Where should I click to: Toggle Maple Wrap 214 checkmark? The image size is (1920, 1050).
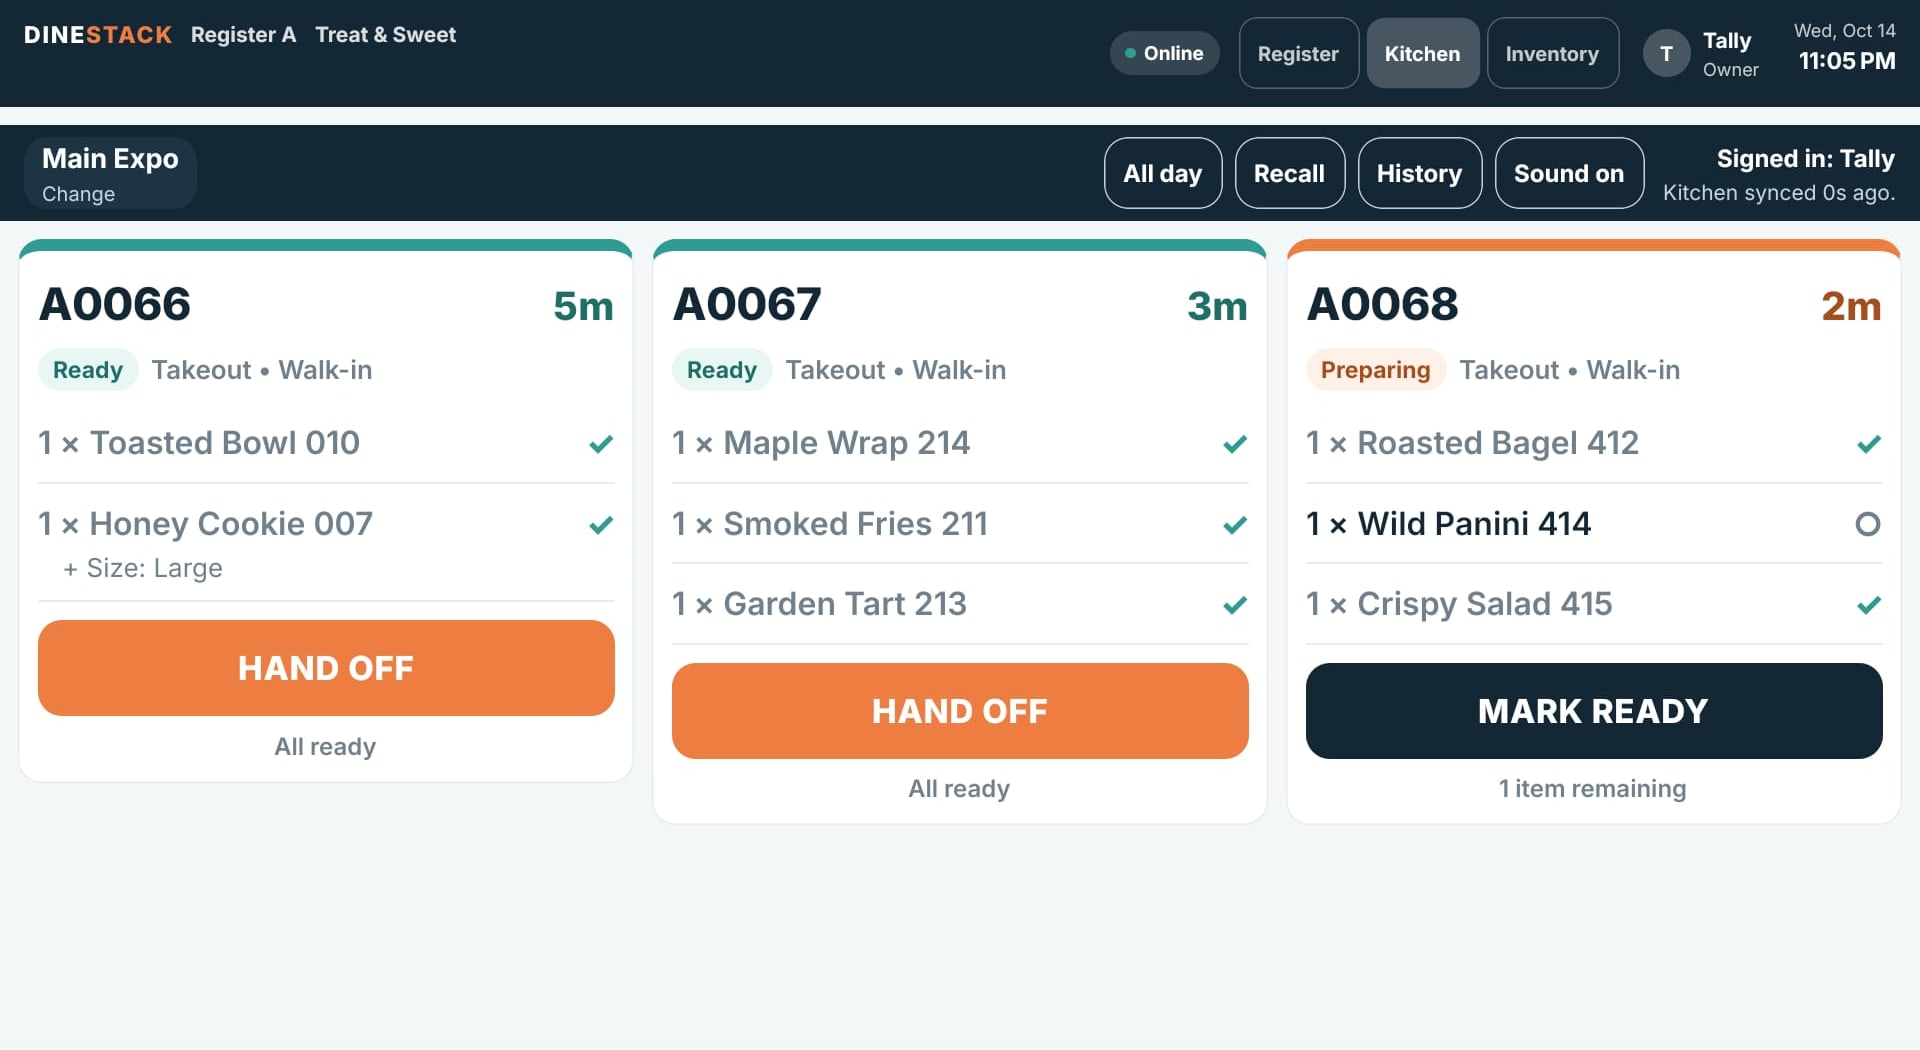pyautogui.click(x=1235, y=444)
